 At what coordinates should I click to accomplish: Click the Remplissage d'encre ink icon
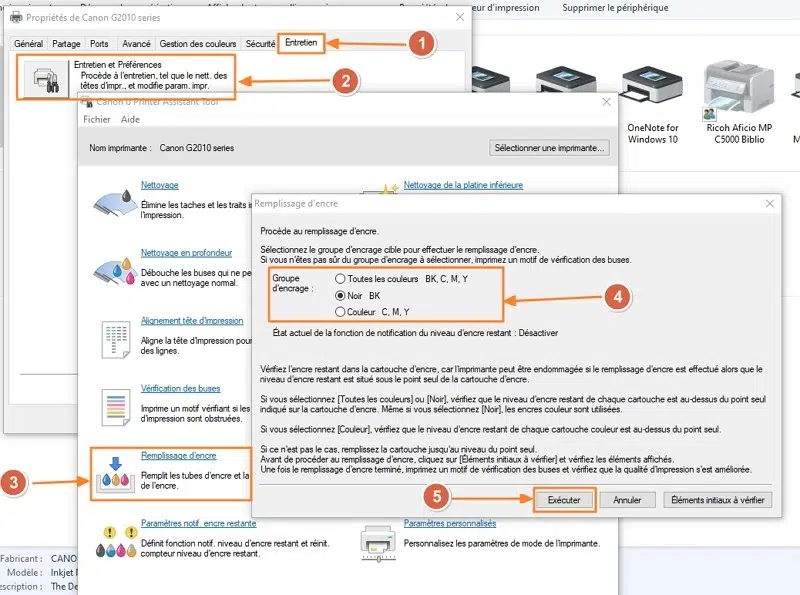pos(116,475)
